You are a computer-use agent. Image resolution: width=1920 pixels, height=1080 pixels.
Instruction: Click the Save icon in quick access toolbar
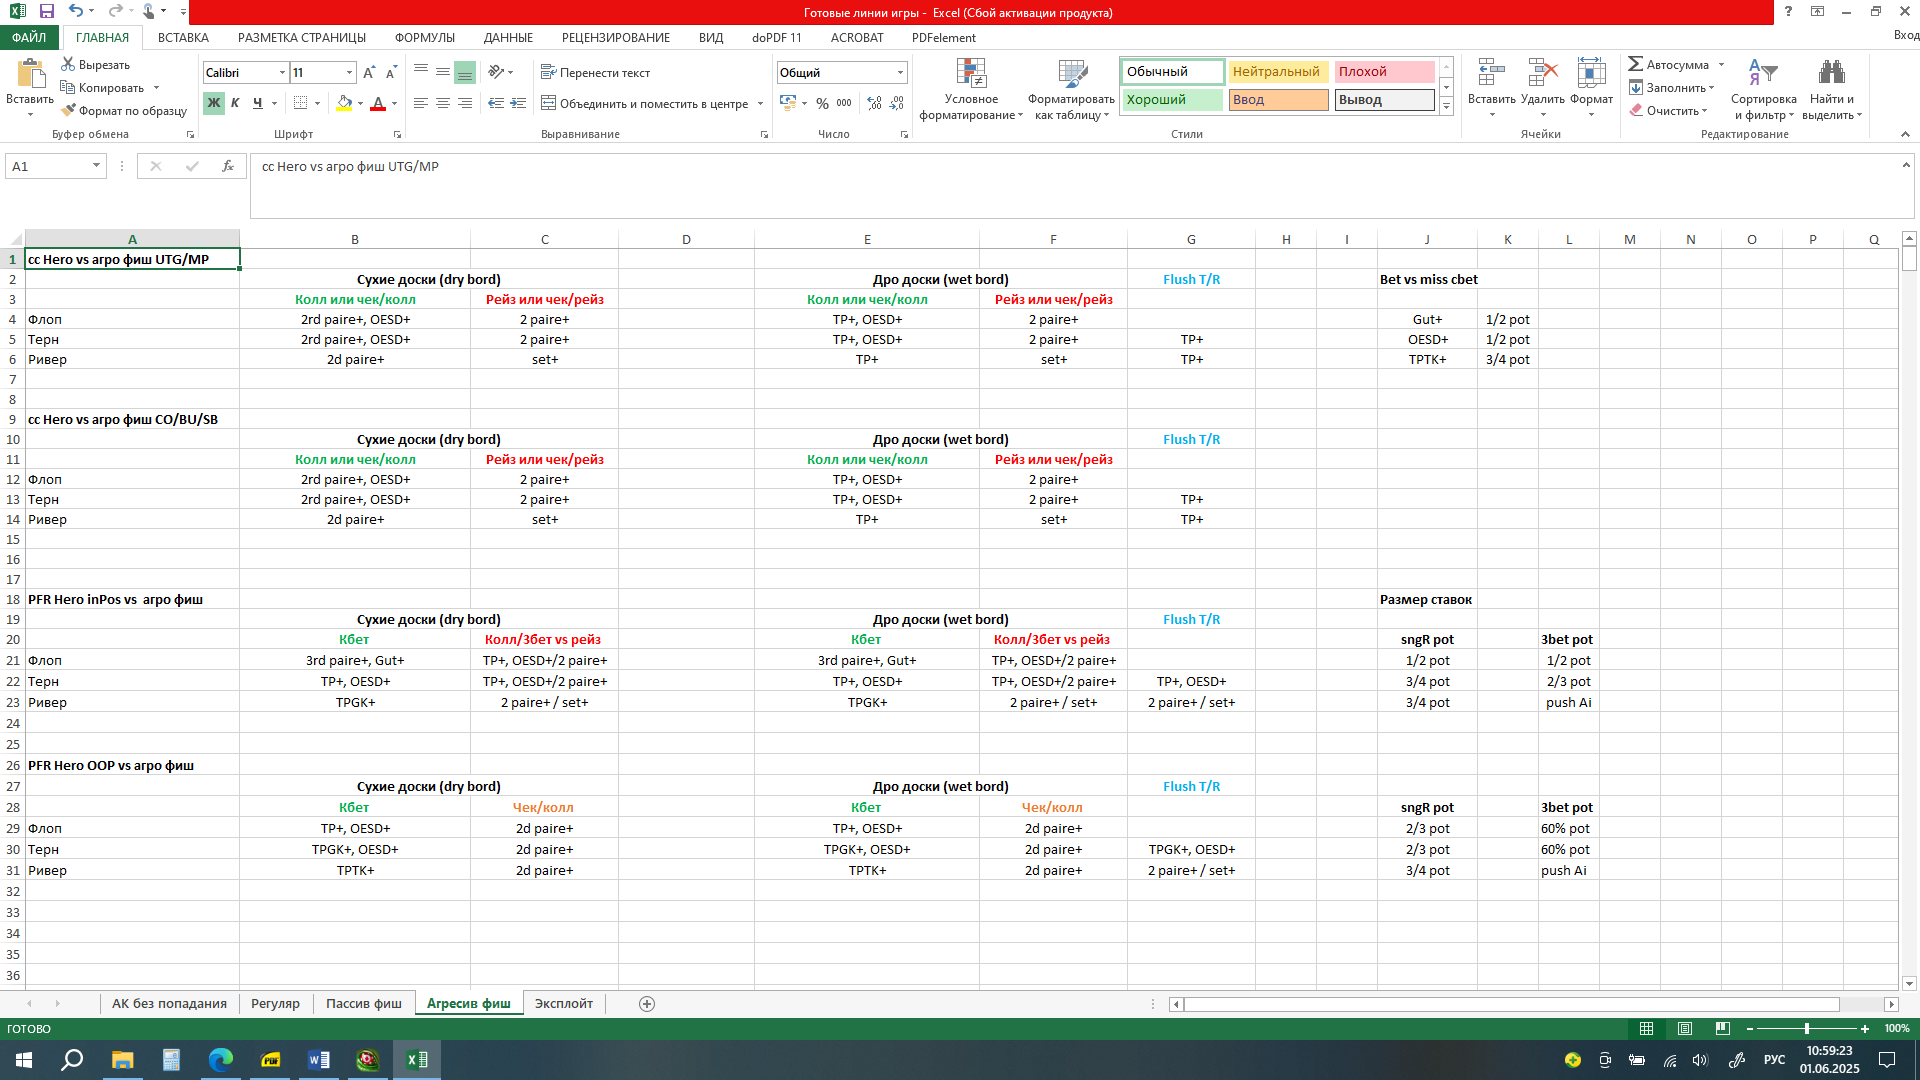46,11
